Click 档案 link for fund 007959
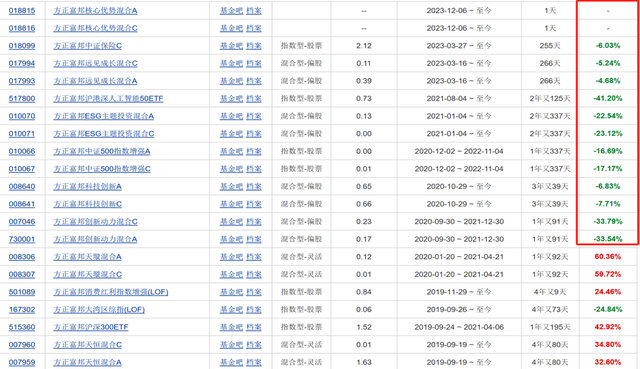 coord(253,362)
